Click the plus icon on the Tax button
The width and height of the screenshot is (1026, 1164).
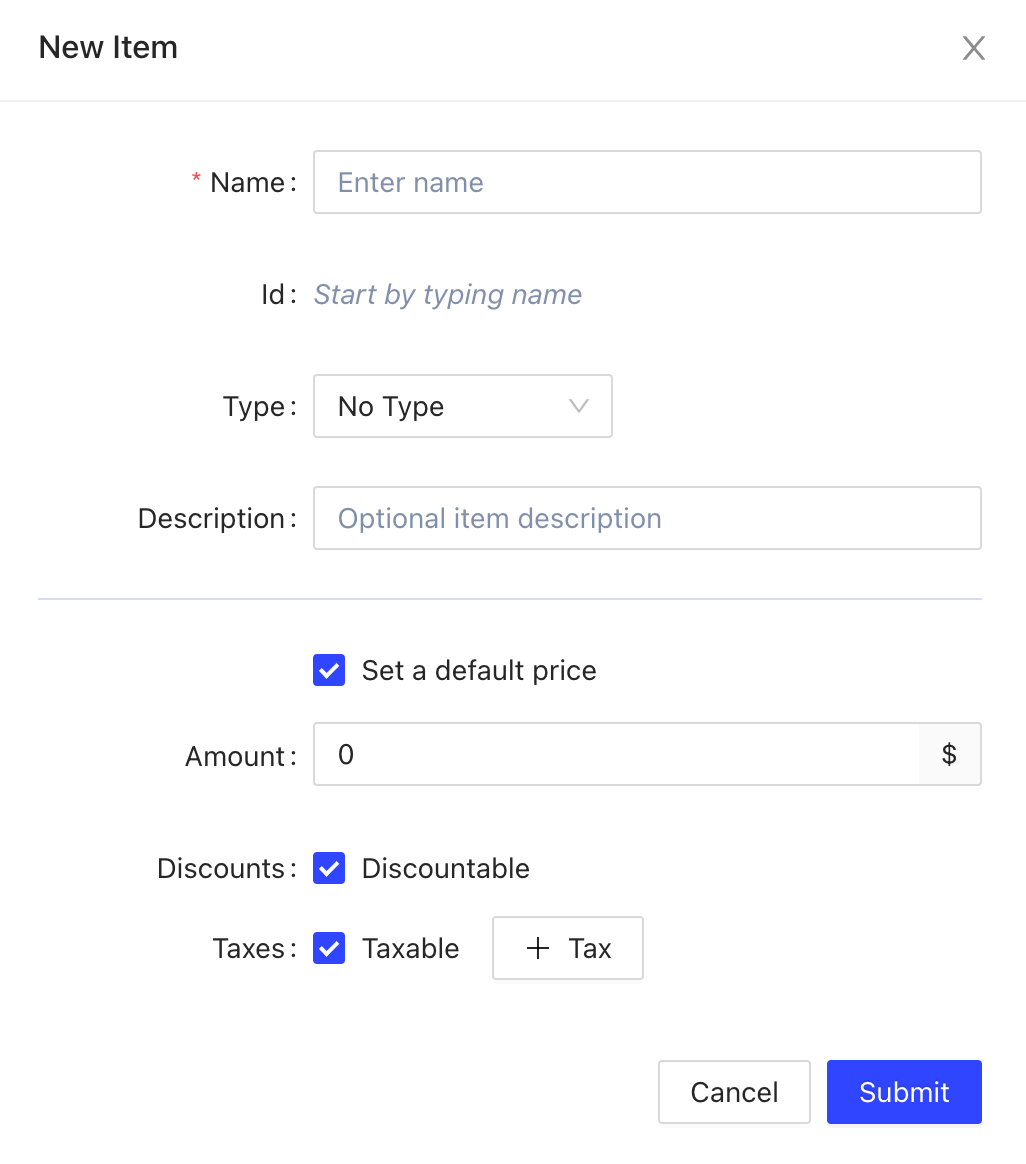[x=538, y=948]
